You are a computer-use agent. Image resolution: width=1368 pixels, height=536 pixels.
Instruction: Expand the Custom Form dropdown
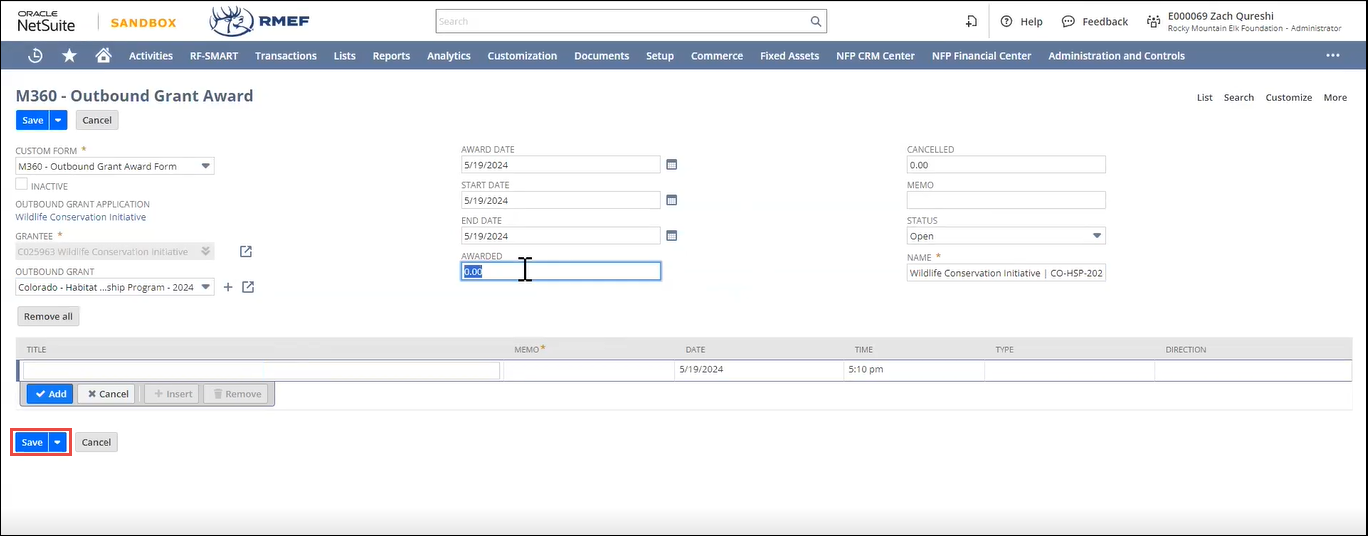click(205, 166)
